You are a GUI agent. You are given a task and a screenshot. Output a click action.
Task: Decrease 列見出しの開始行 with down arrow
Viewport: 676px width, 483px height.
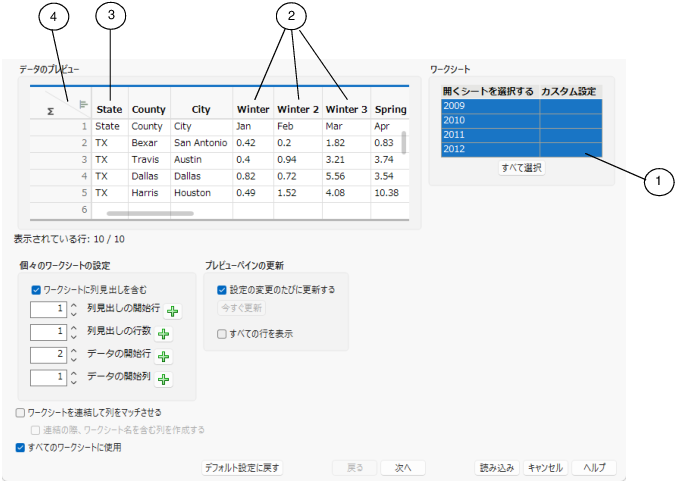pos(74,314)
